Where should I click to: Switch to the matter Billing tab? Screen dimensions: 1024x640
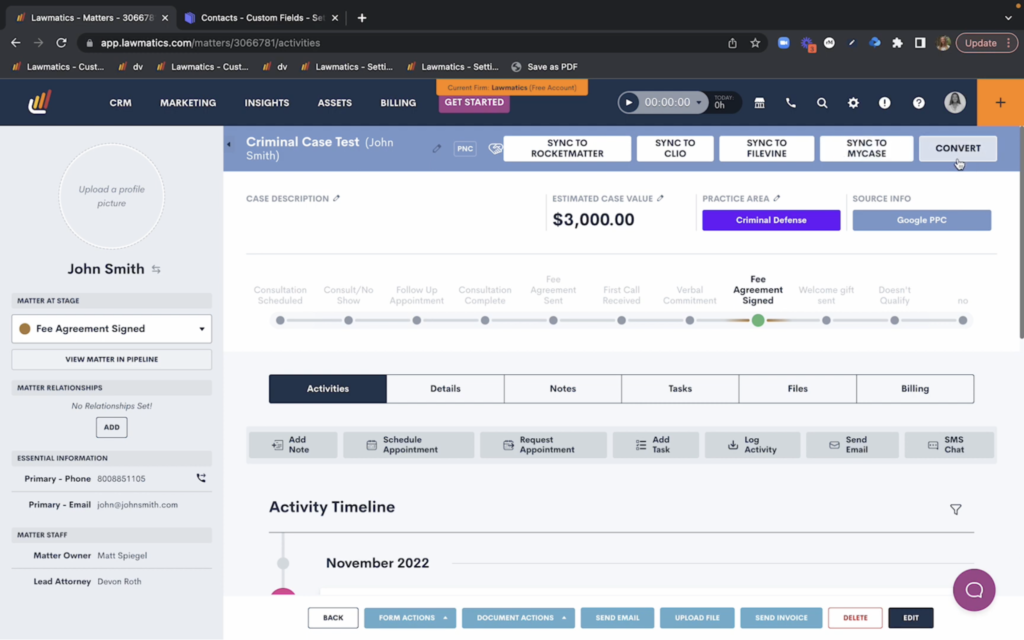pyautogui.click(x=915, y=389)
